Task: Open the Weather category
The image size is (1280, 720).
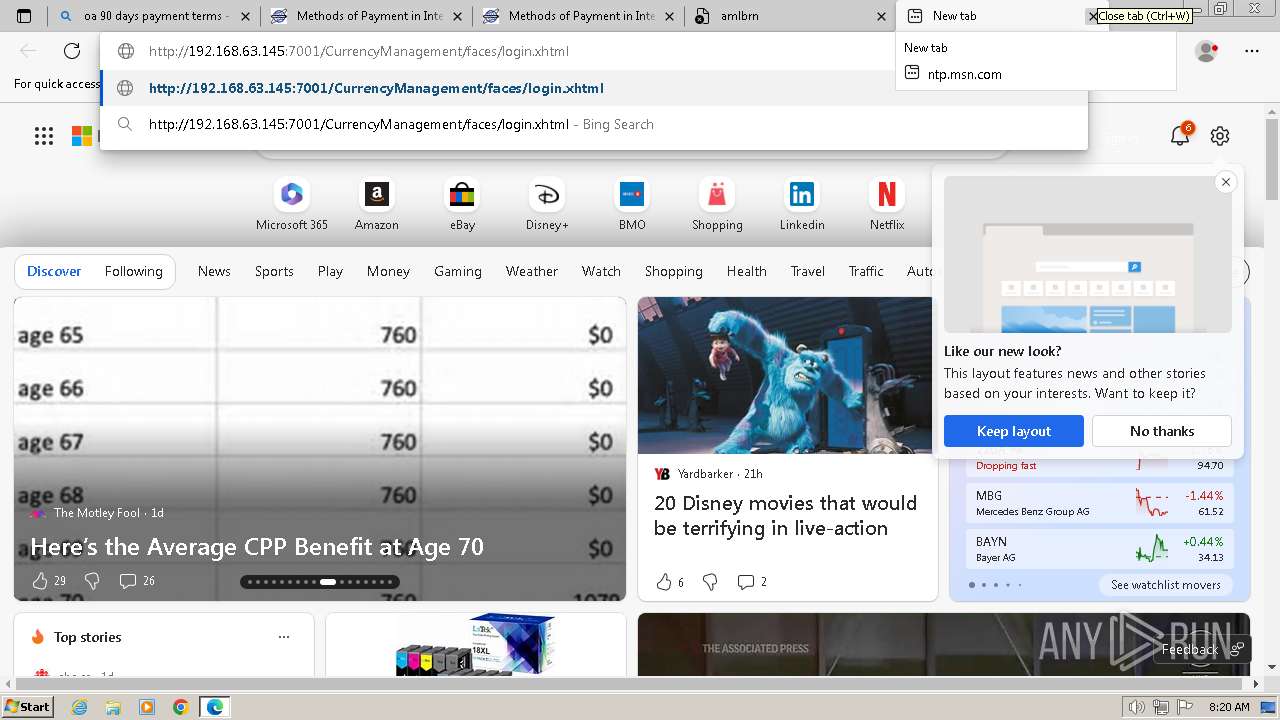Action: tap(532, 271)
